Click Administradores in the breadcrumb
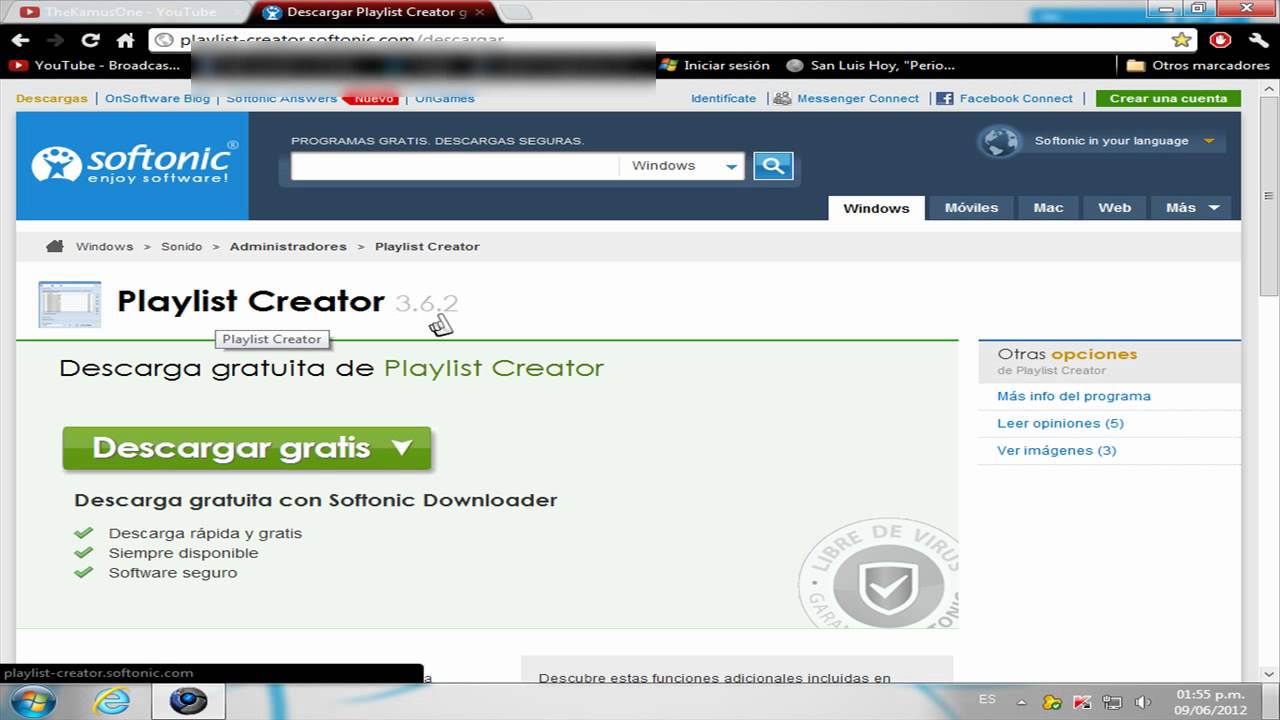 tap(288, 246)
